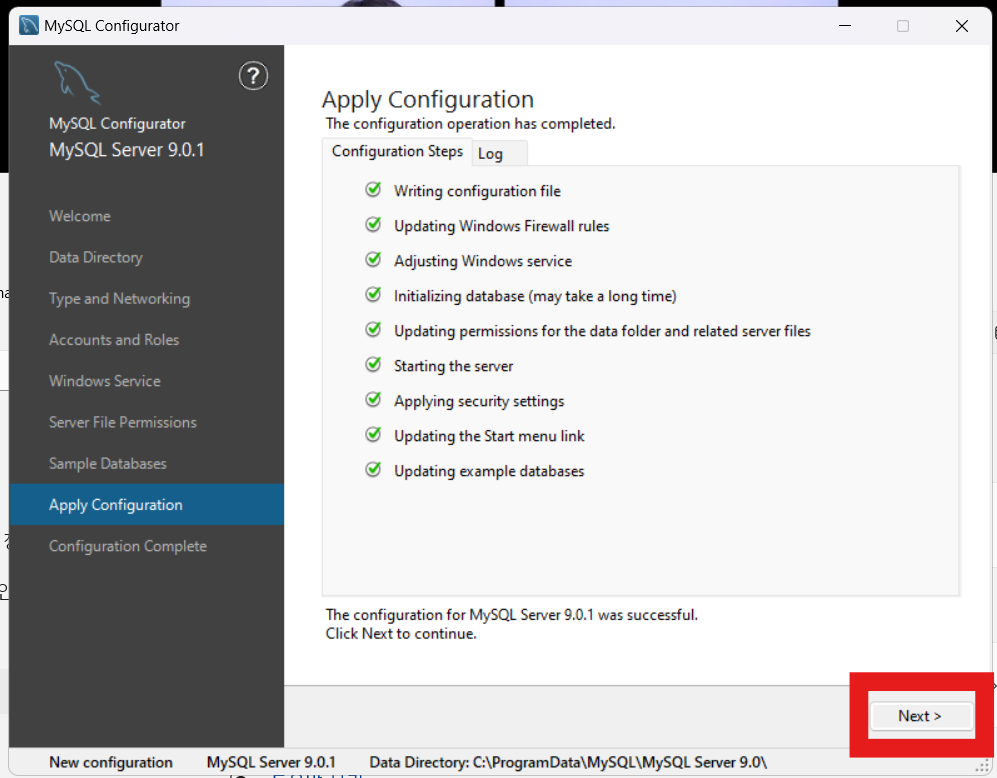Open the Data Directory sidebar step
This screenshot has height=778, width=997.
tap(96, 257)
